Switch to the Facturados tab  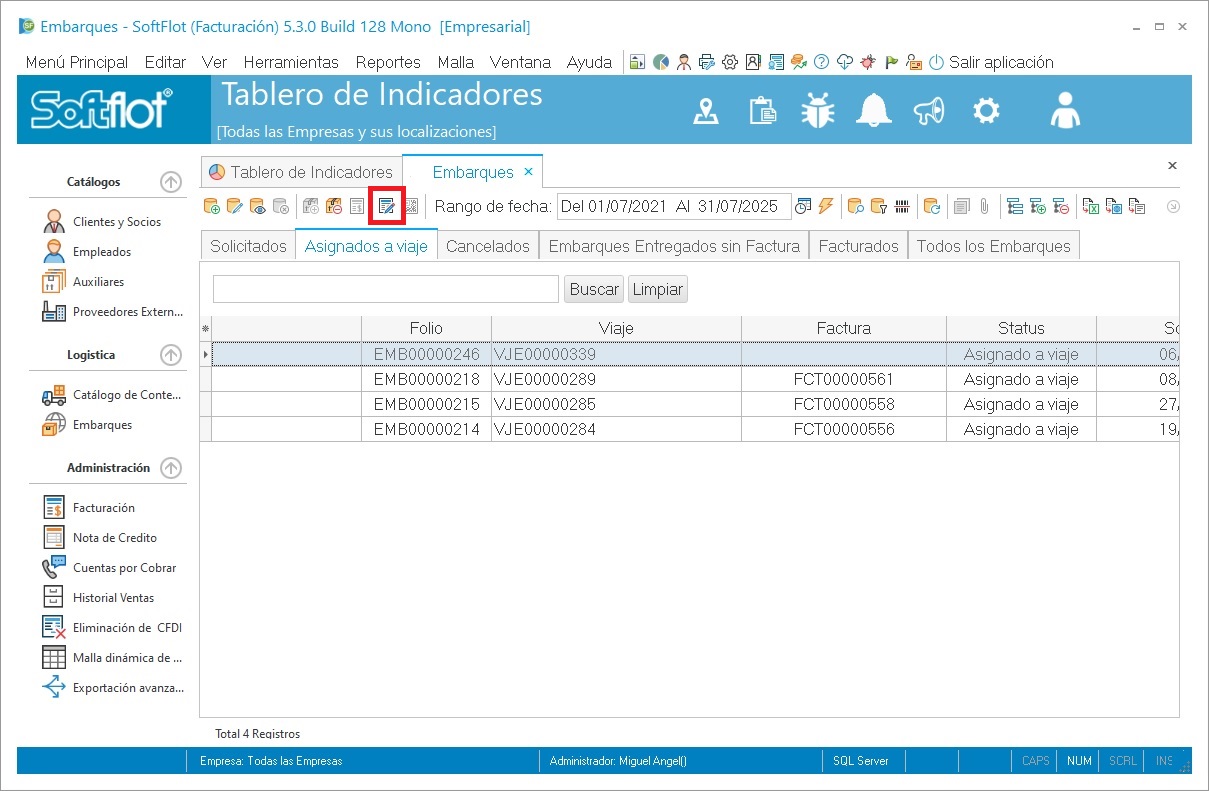point(858,246)
